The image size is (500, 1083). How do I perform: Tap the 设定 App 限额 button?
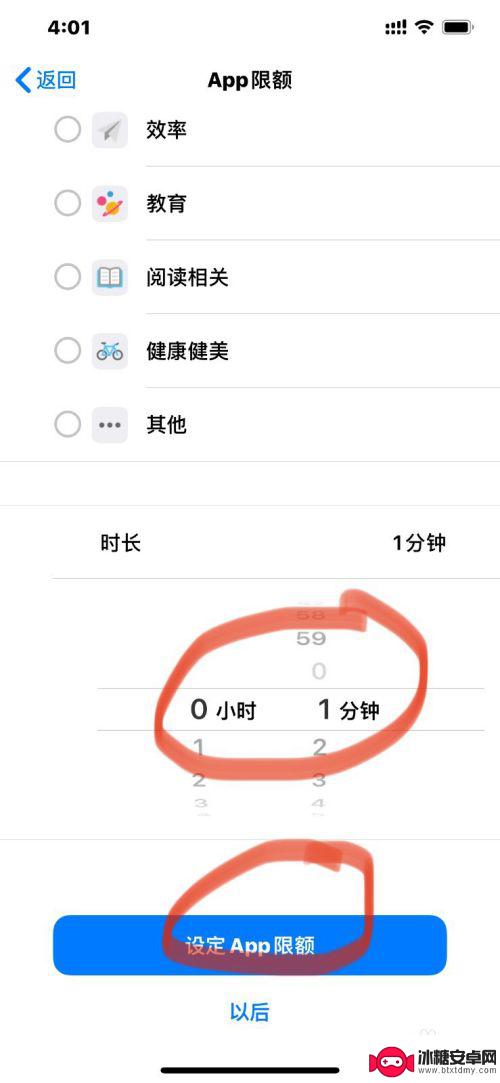click(x=250, y=945)
